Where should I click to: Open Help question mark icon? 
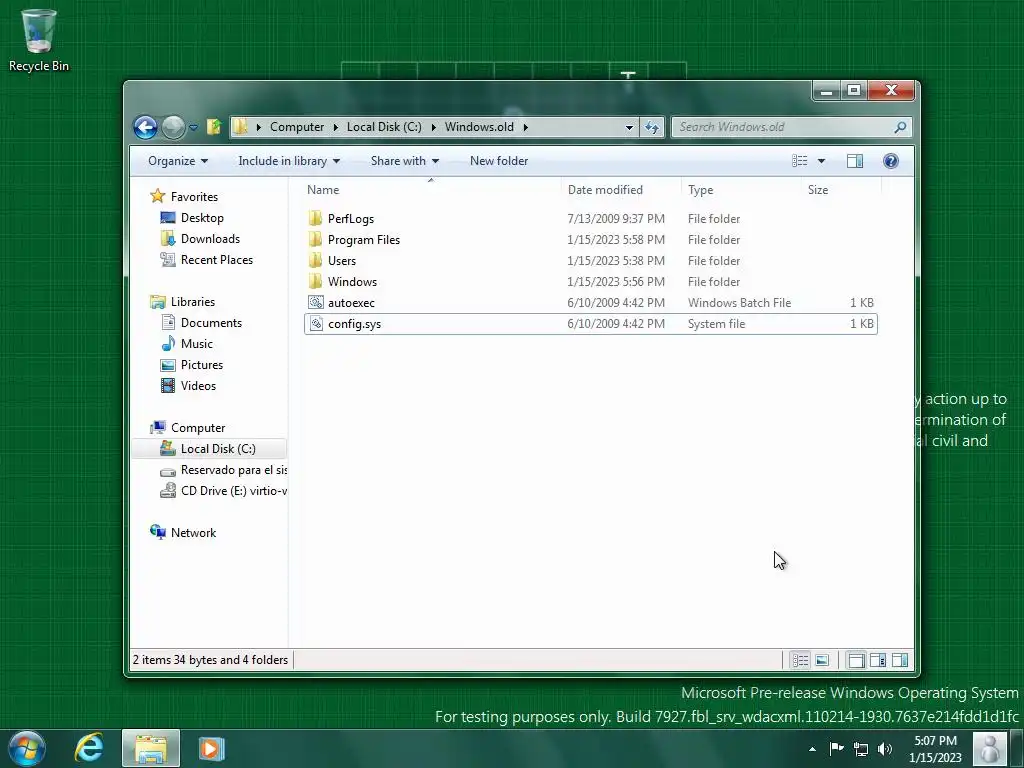point(890,161)
